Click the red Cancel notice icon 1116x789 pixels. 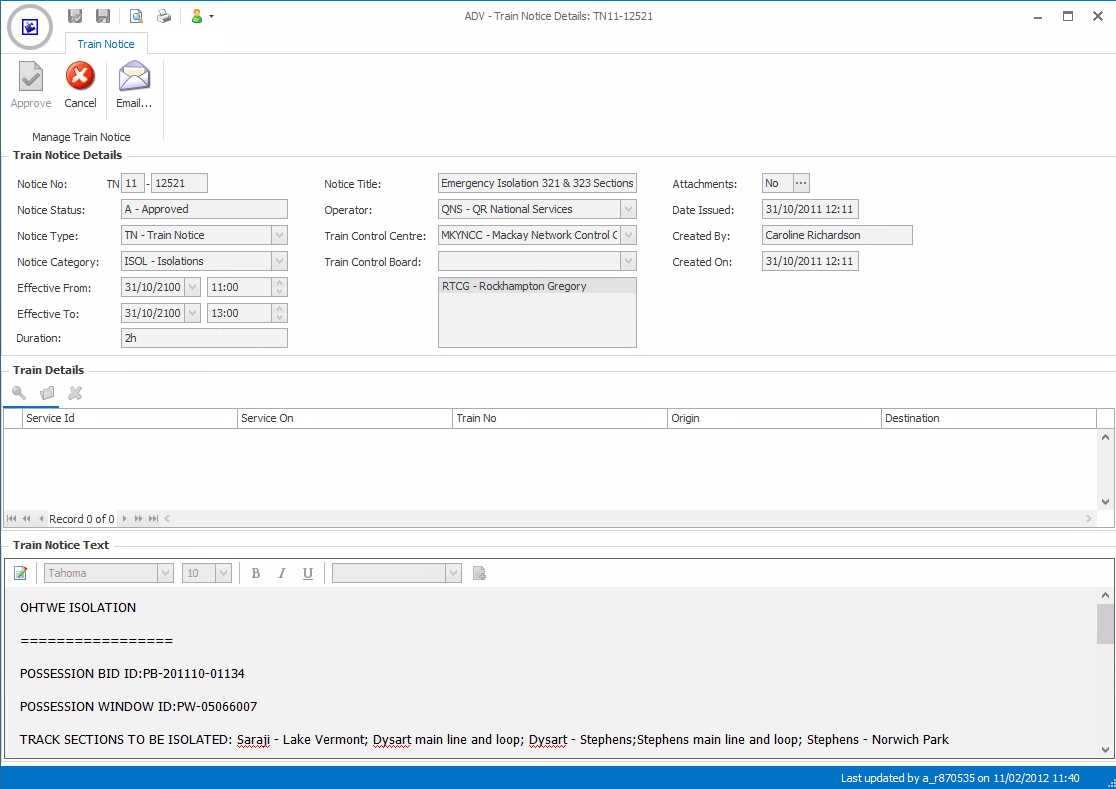80,78
